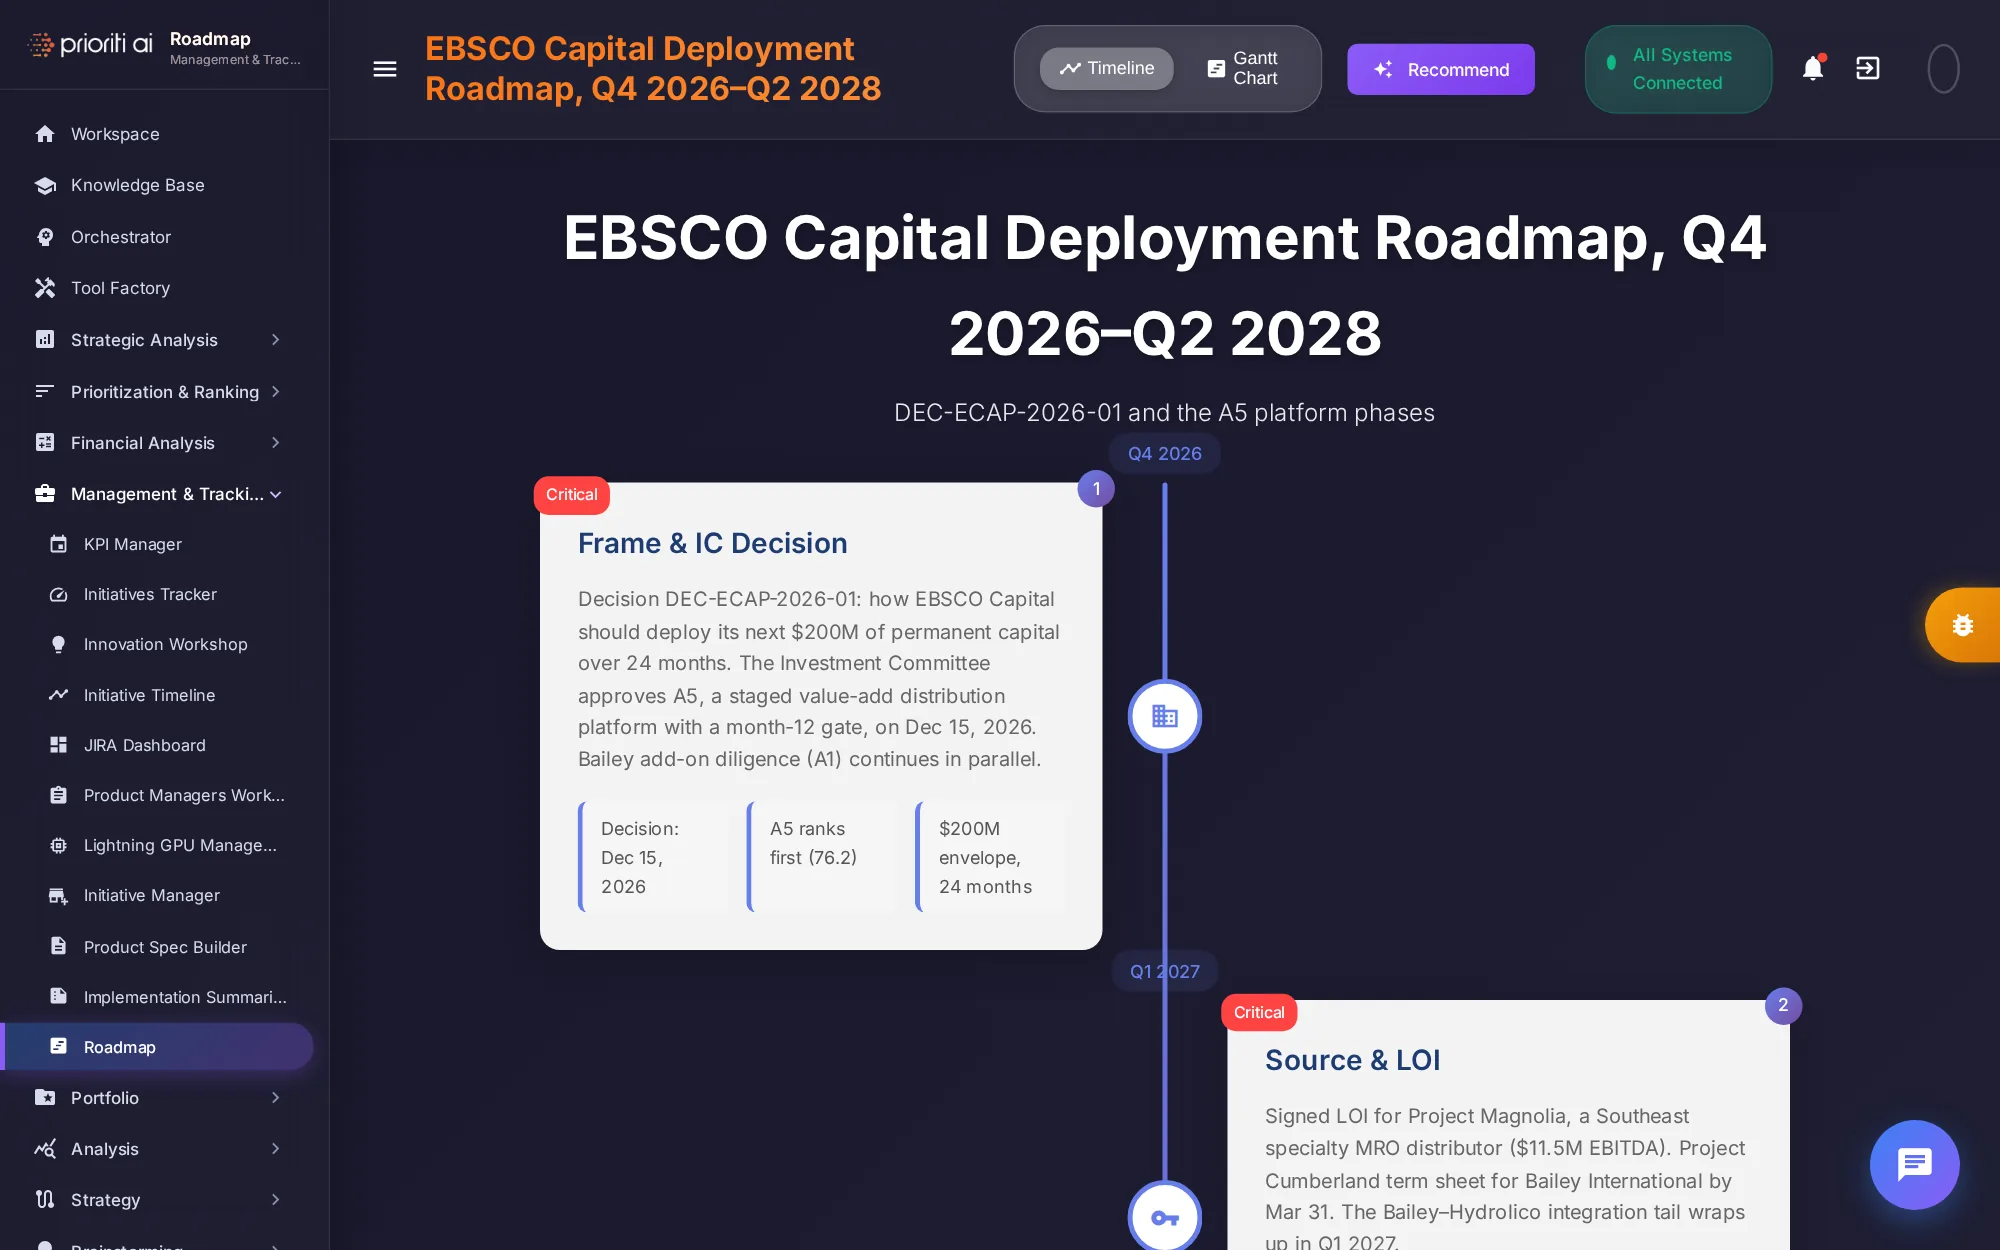The image size is (2000, 1250).
Task: Click the KPI Manager calendar icon
Action: (x=59, y=544)
